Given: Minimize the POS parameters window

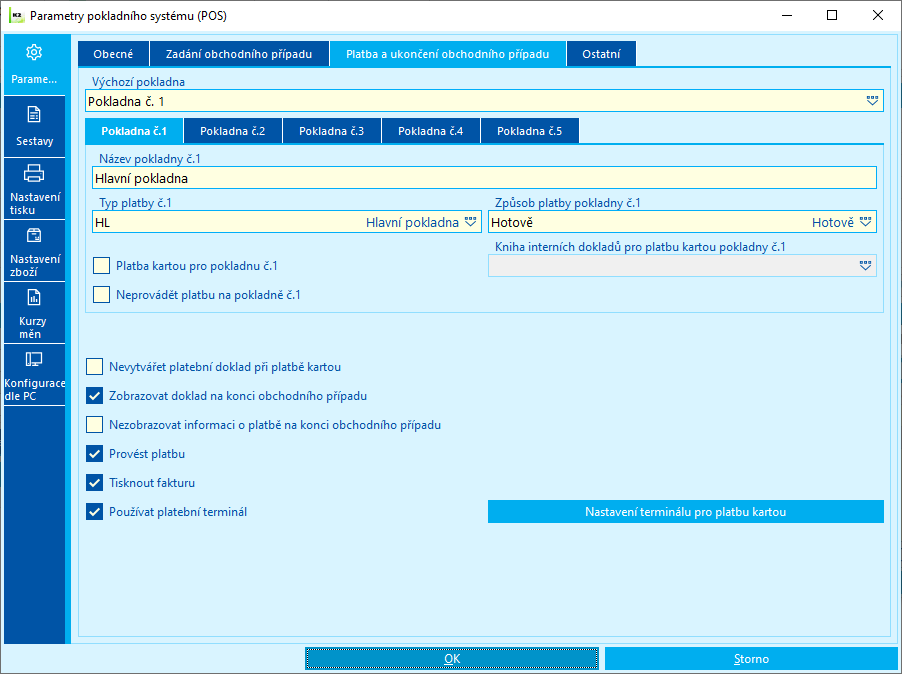Looking at the screenshot, I should click(787, 16).
